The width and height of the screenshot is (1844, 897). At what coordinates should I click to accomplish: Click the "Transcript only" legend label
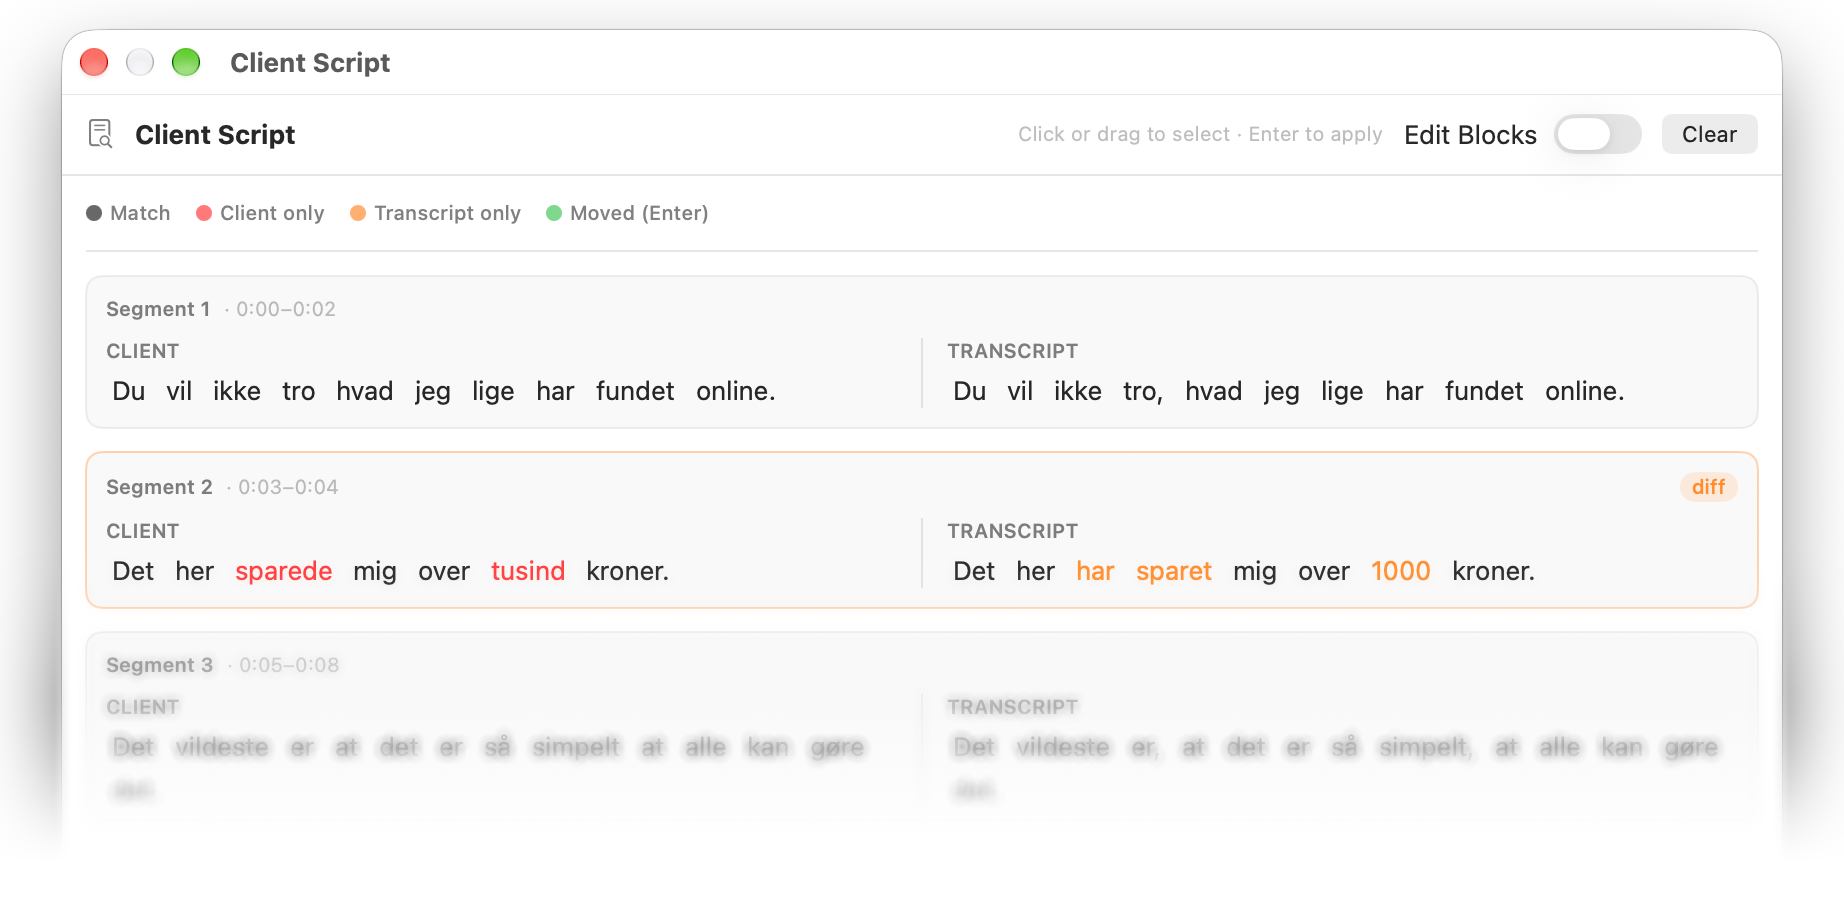click(x=448, y=213)
